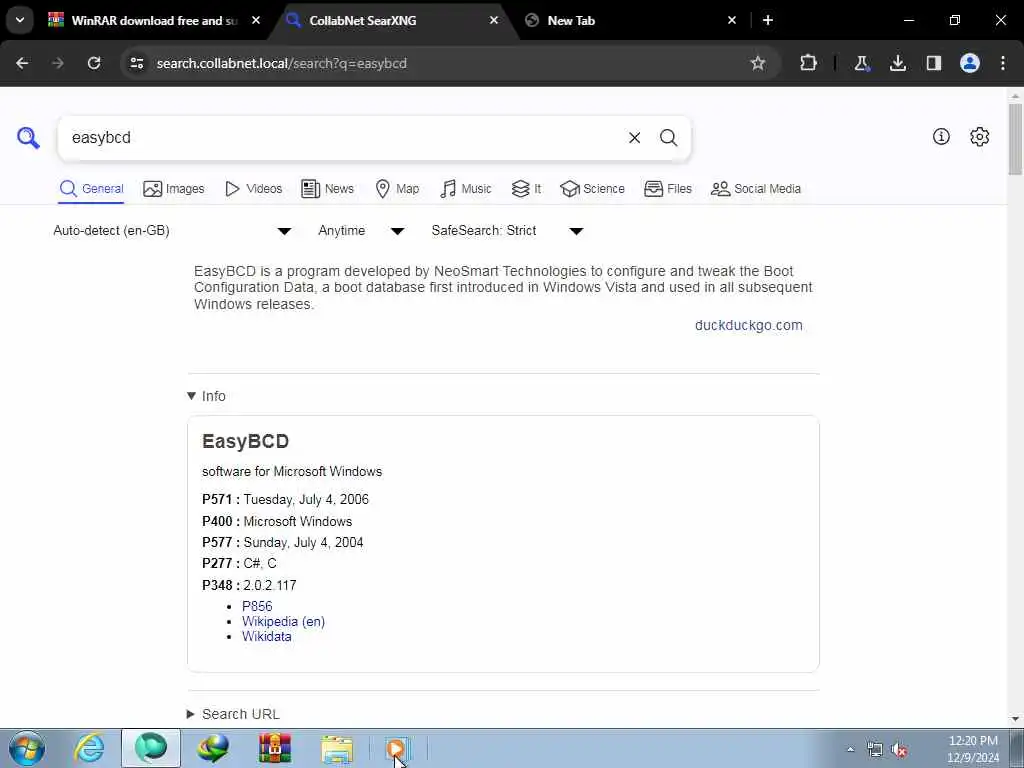1024x768 pixels.
Task: Collapse the Info section
Action: [206, 396]
